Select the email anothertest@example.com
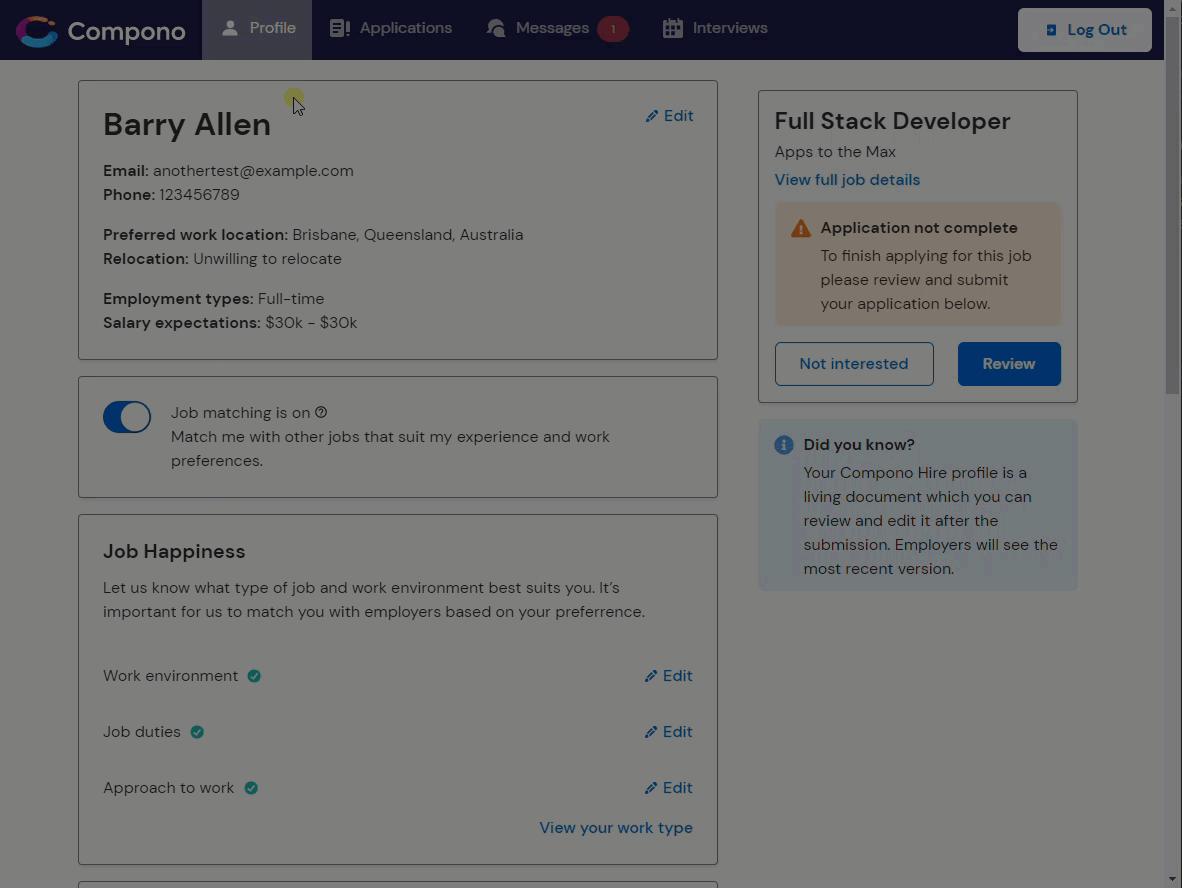 253,171
